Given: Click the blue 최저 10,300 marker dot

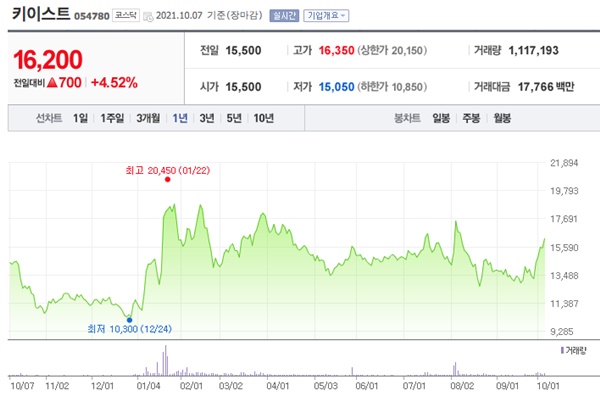Looking at the screenshot, I should coord(129,320).
